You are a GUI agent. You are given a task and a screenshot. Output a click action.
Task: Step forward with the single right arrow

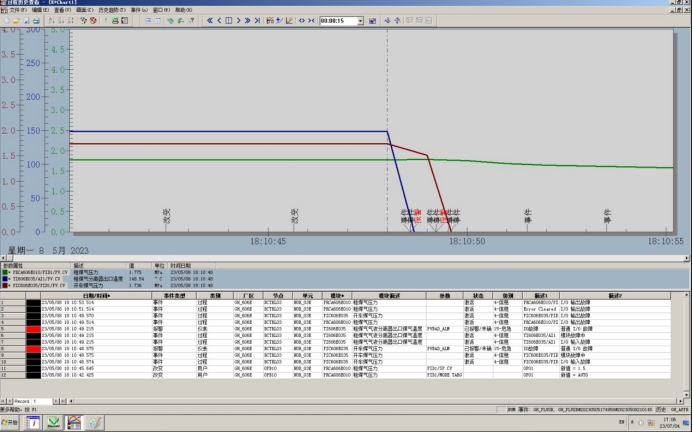point(238,21)
